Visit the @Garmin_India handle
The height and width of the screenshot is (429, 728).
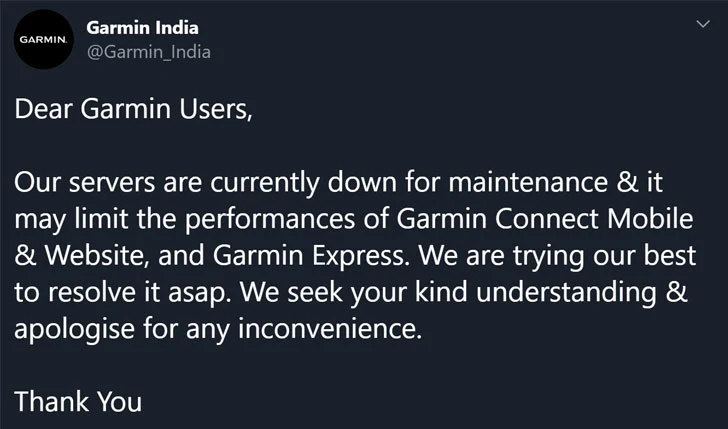(149, 52)
